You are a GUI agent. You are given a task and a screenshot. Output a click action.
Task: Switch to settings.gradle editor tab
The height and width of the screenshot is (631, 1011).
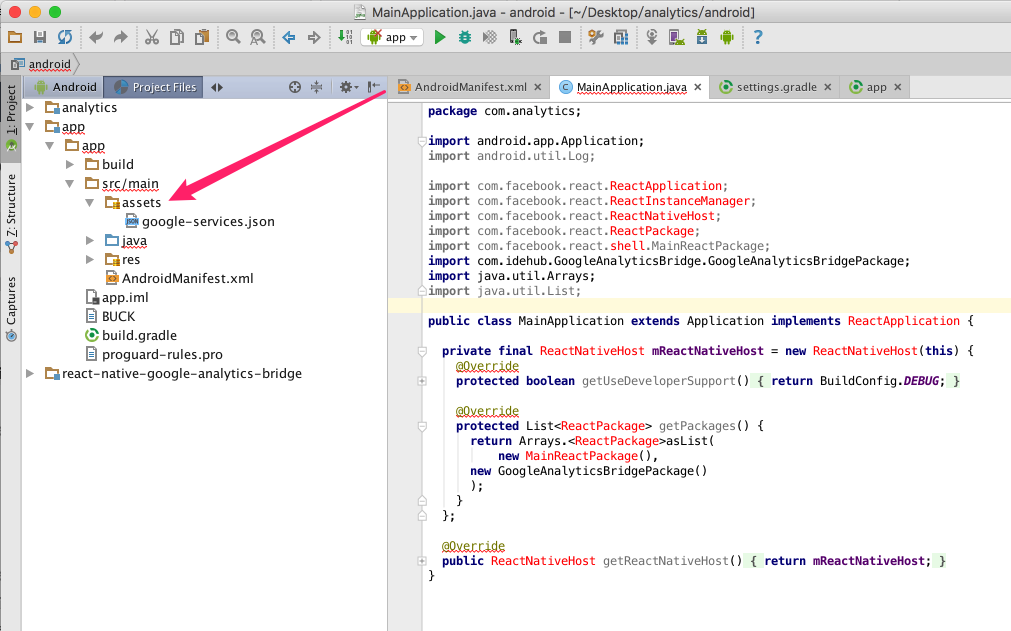[x=776, y=87]
